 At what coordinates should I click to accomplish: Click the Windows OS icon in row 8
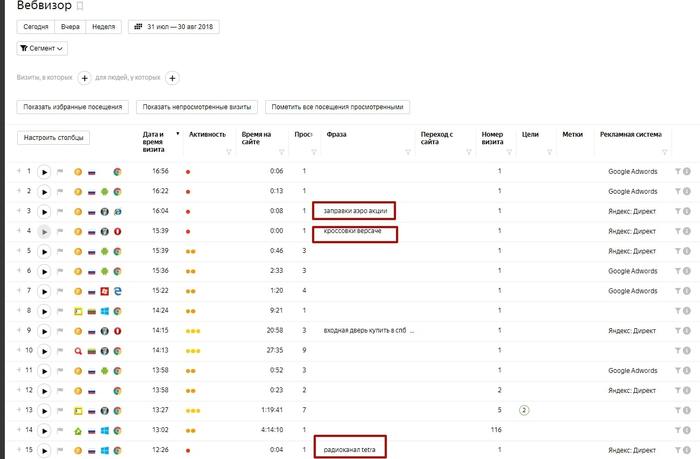[104, 311]
